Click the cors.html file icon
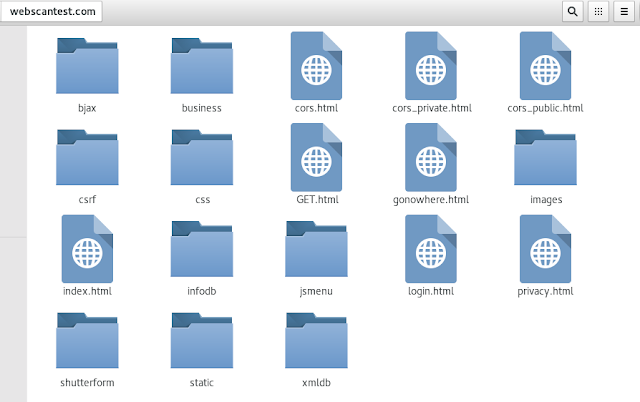 (316, 66)
